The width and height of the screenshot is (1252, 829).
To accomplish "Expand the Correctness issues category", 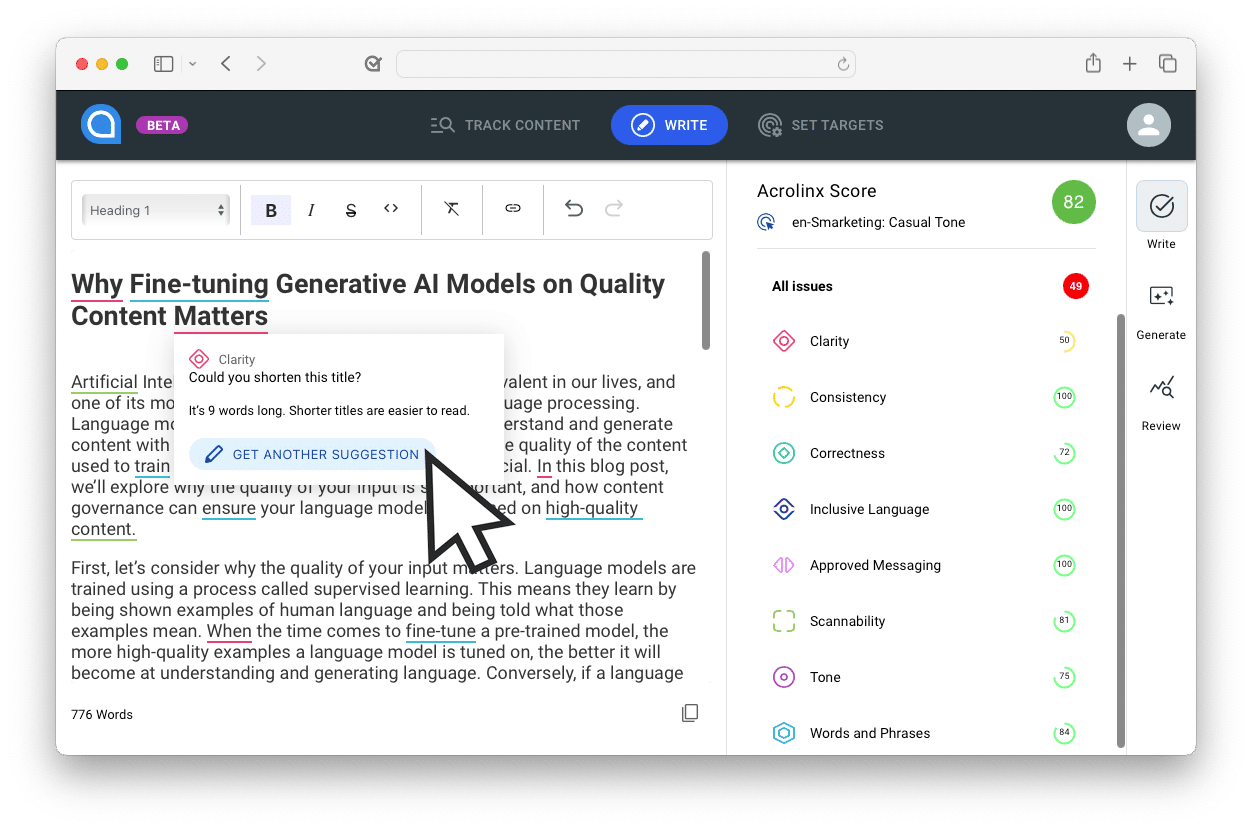I will click(x=847, y=453).
